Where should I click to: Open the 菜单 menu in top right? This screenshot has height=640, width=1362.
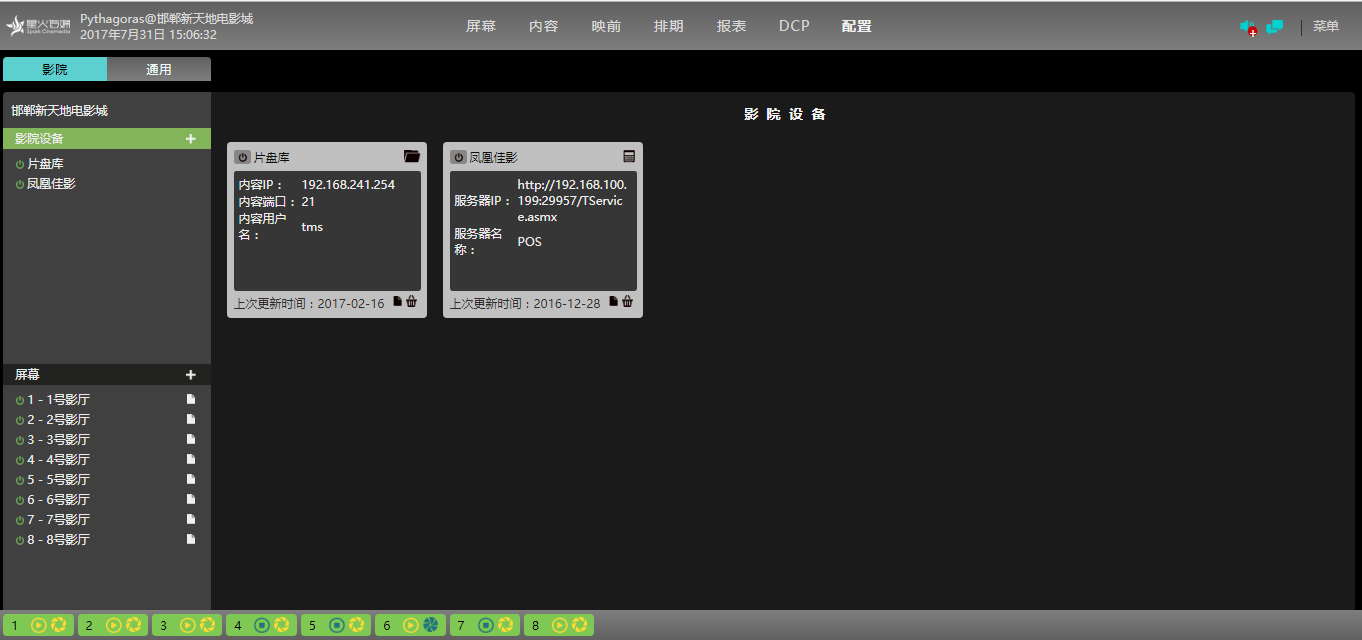pos(1325,27)
